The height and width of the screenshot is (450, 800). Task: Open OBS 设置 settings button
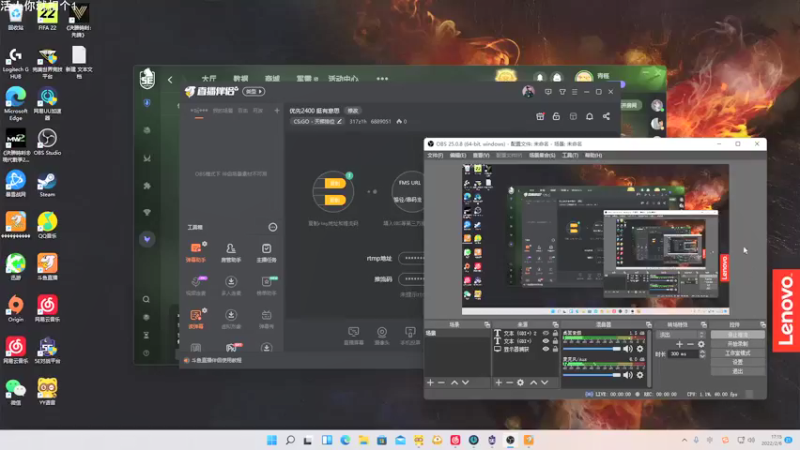(x=737, y=362)
